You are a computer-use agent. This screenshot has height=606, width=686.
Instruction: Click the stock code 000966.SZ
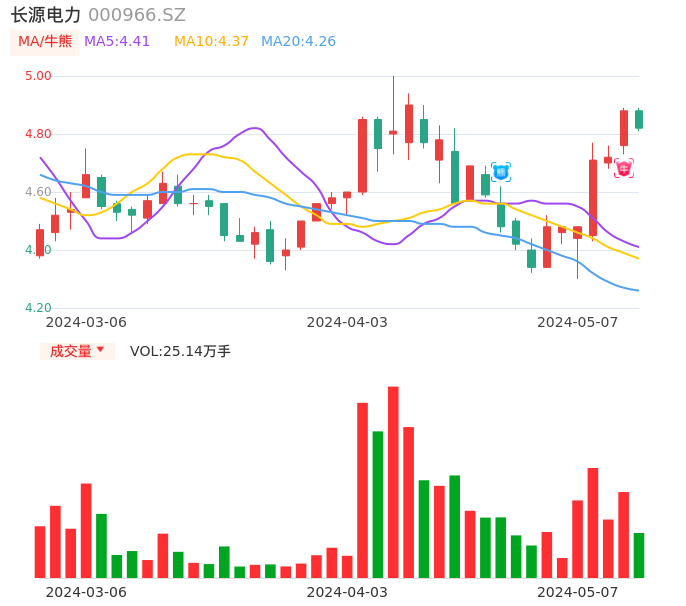(137, 15)
